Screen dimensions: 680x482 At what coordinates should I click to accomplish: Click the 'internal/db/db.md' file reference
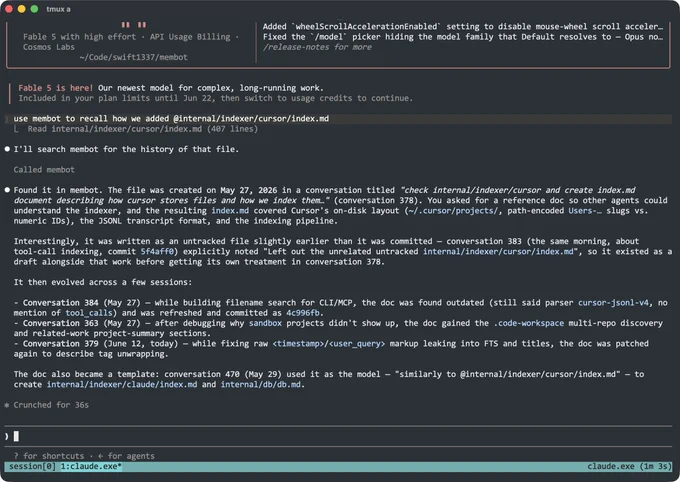click(261, 384)
